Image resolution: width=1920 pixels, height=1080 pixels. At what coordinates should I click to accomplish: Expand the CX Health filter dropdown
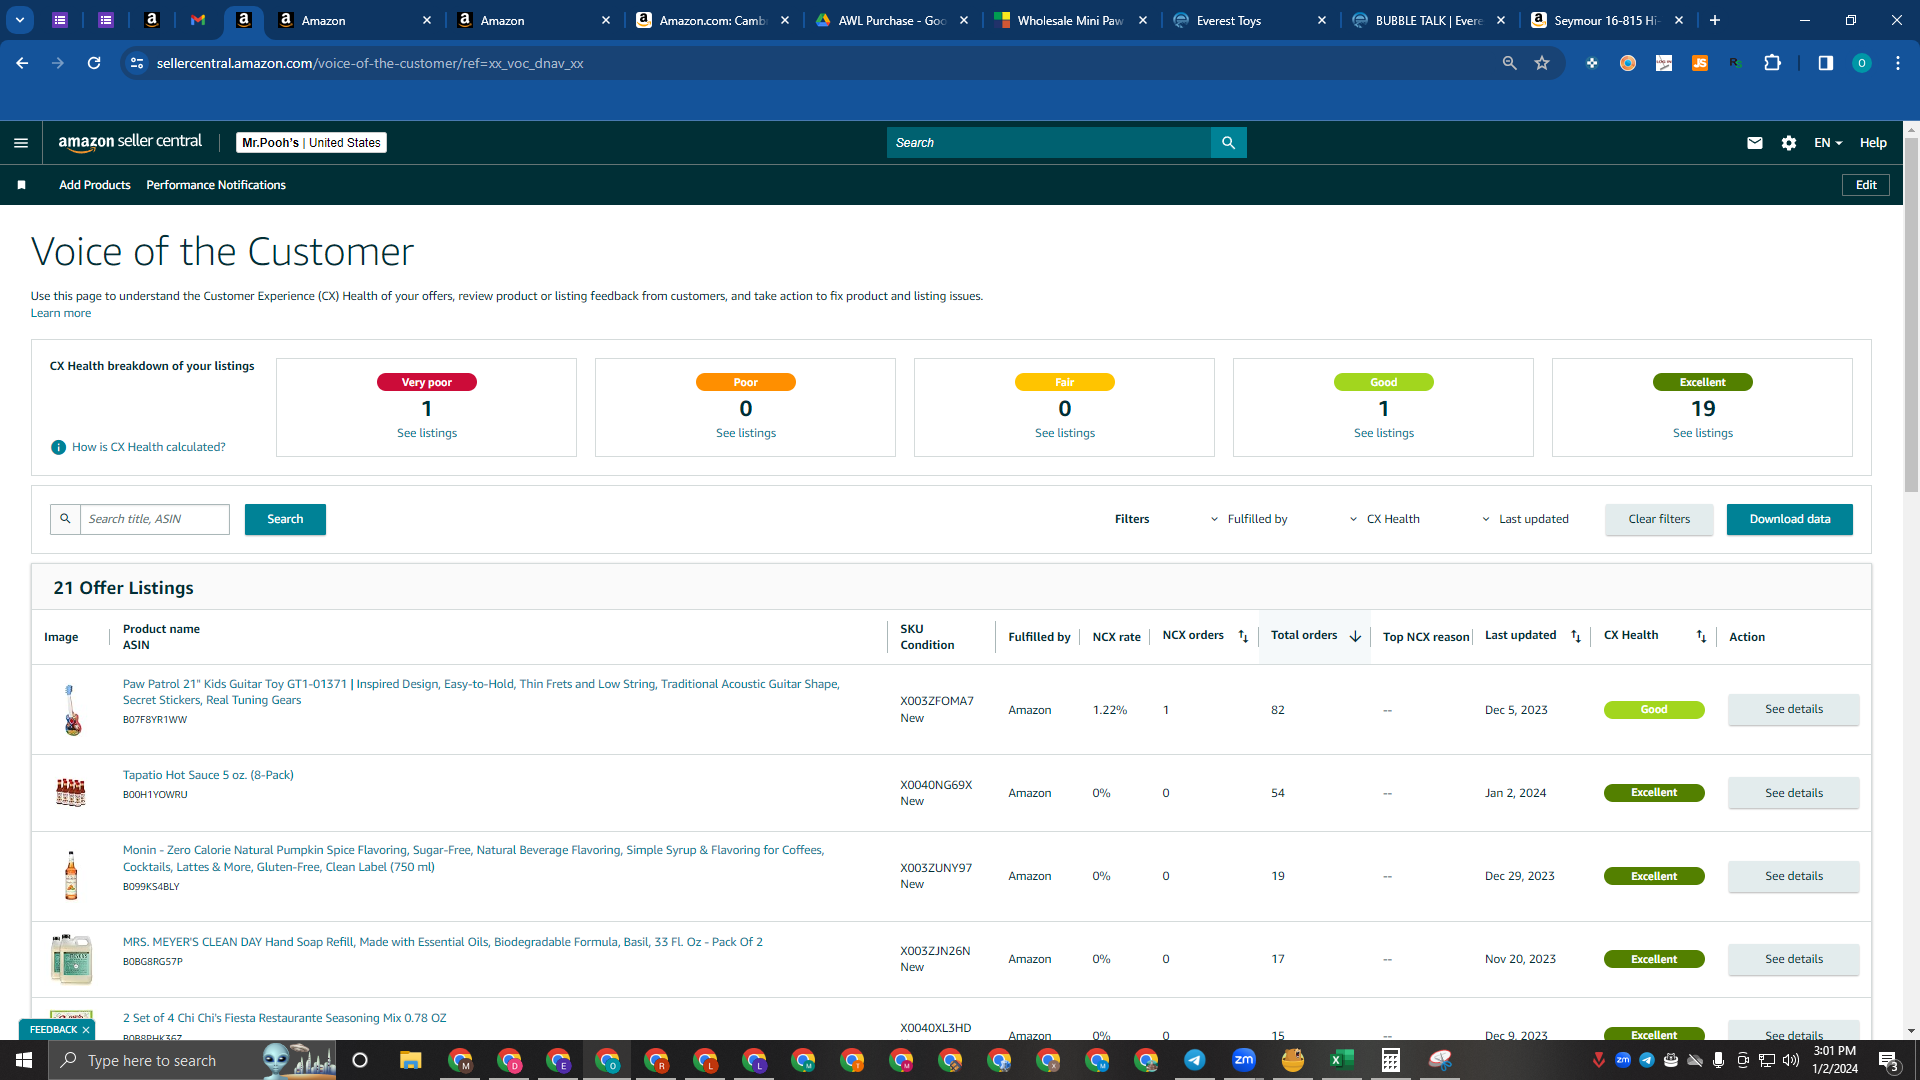coord(1385,519)
